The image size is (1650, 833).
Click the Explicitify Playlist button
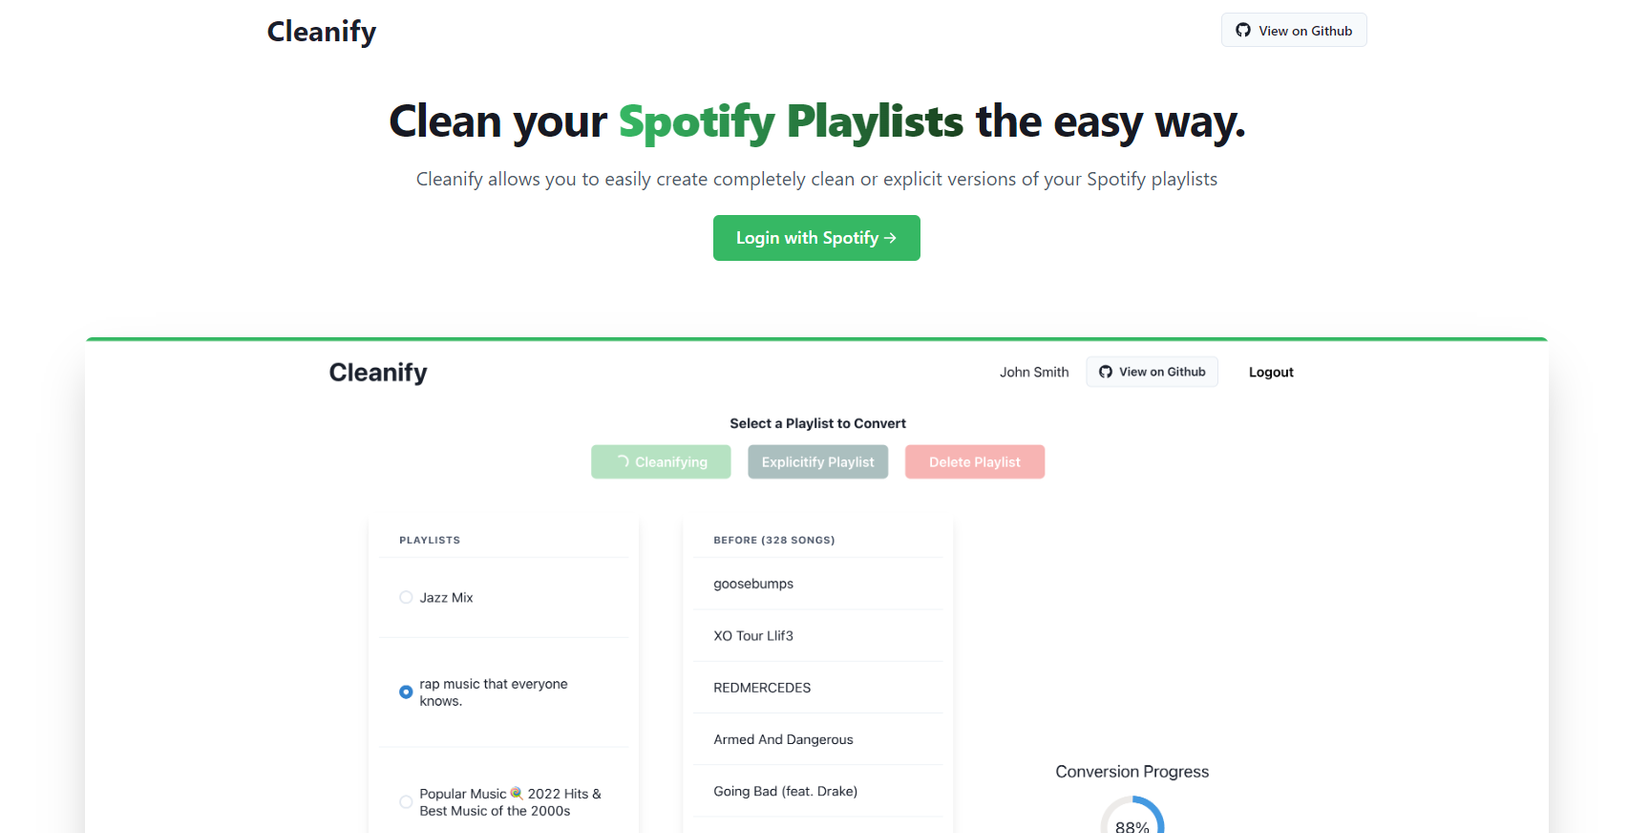(x=817, y=461)
